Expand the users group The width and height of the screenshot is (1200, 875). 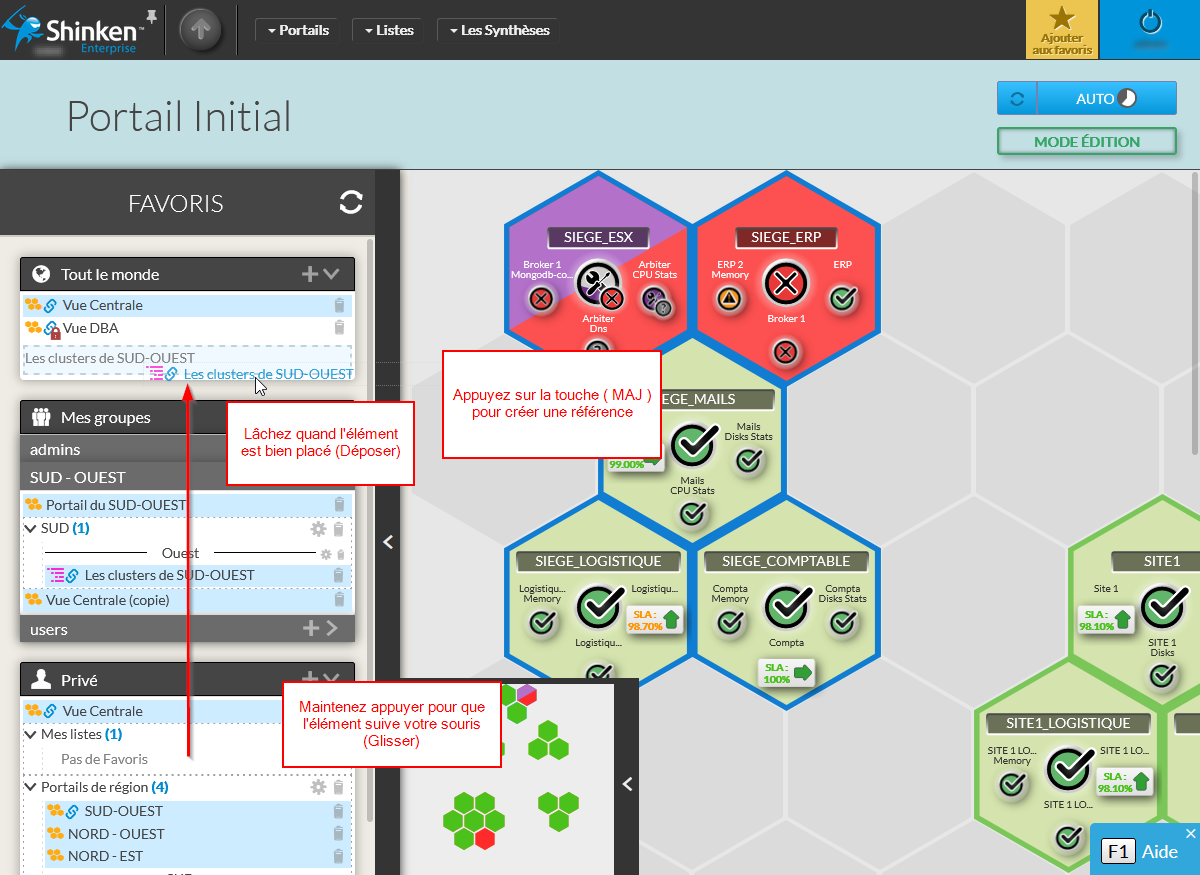332,628
